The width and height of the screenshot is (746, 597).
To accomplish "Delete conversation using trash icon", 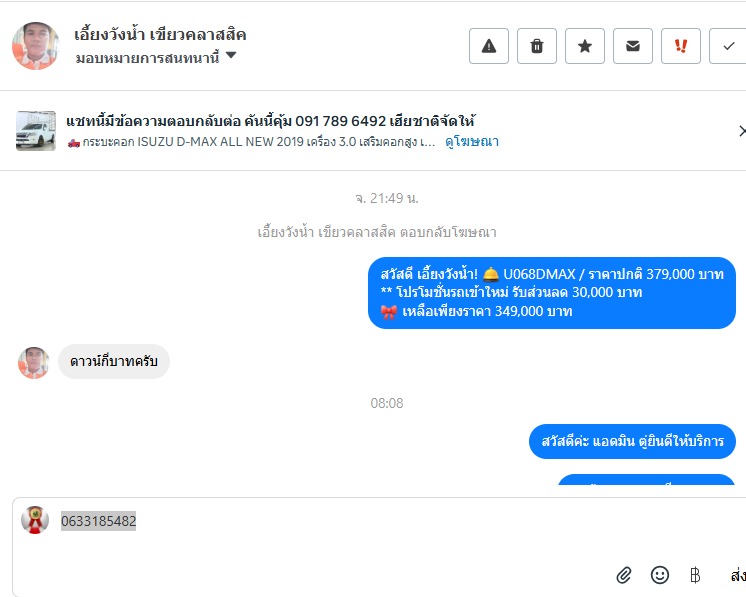I will coord(537,46).
